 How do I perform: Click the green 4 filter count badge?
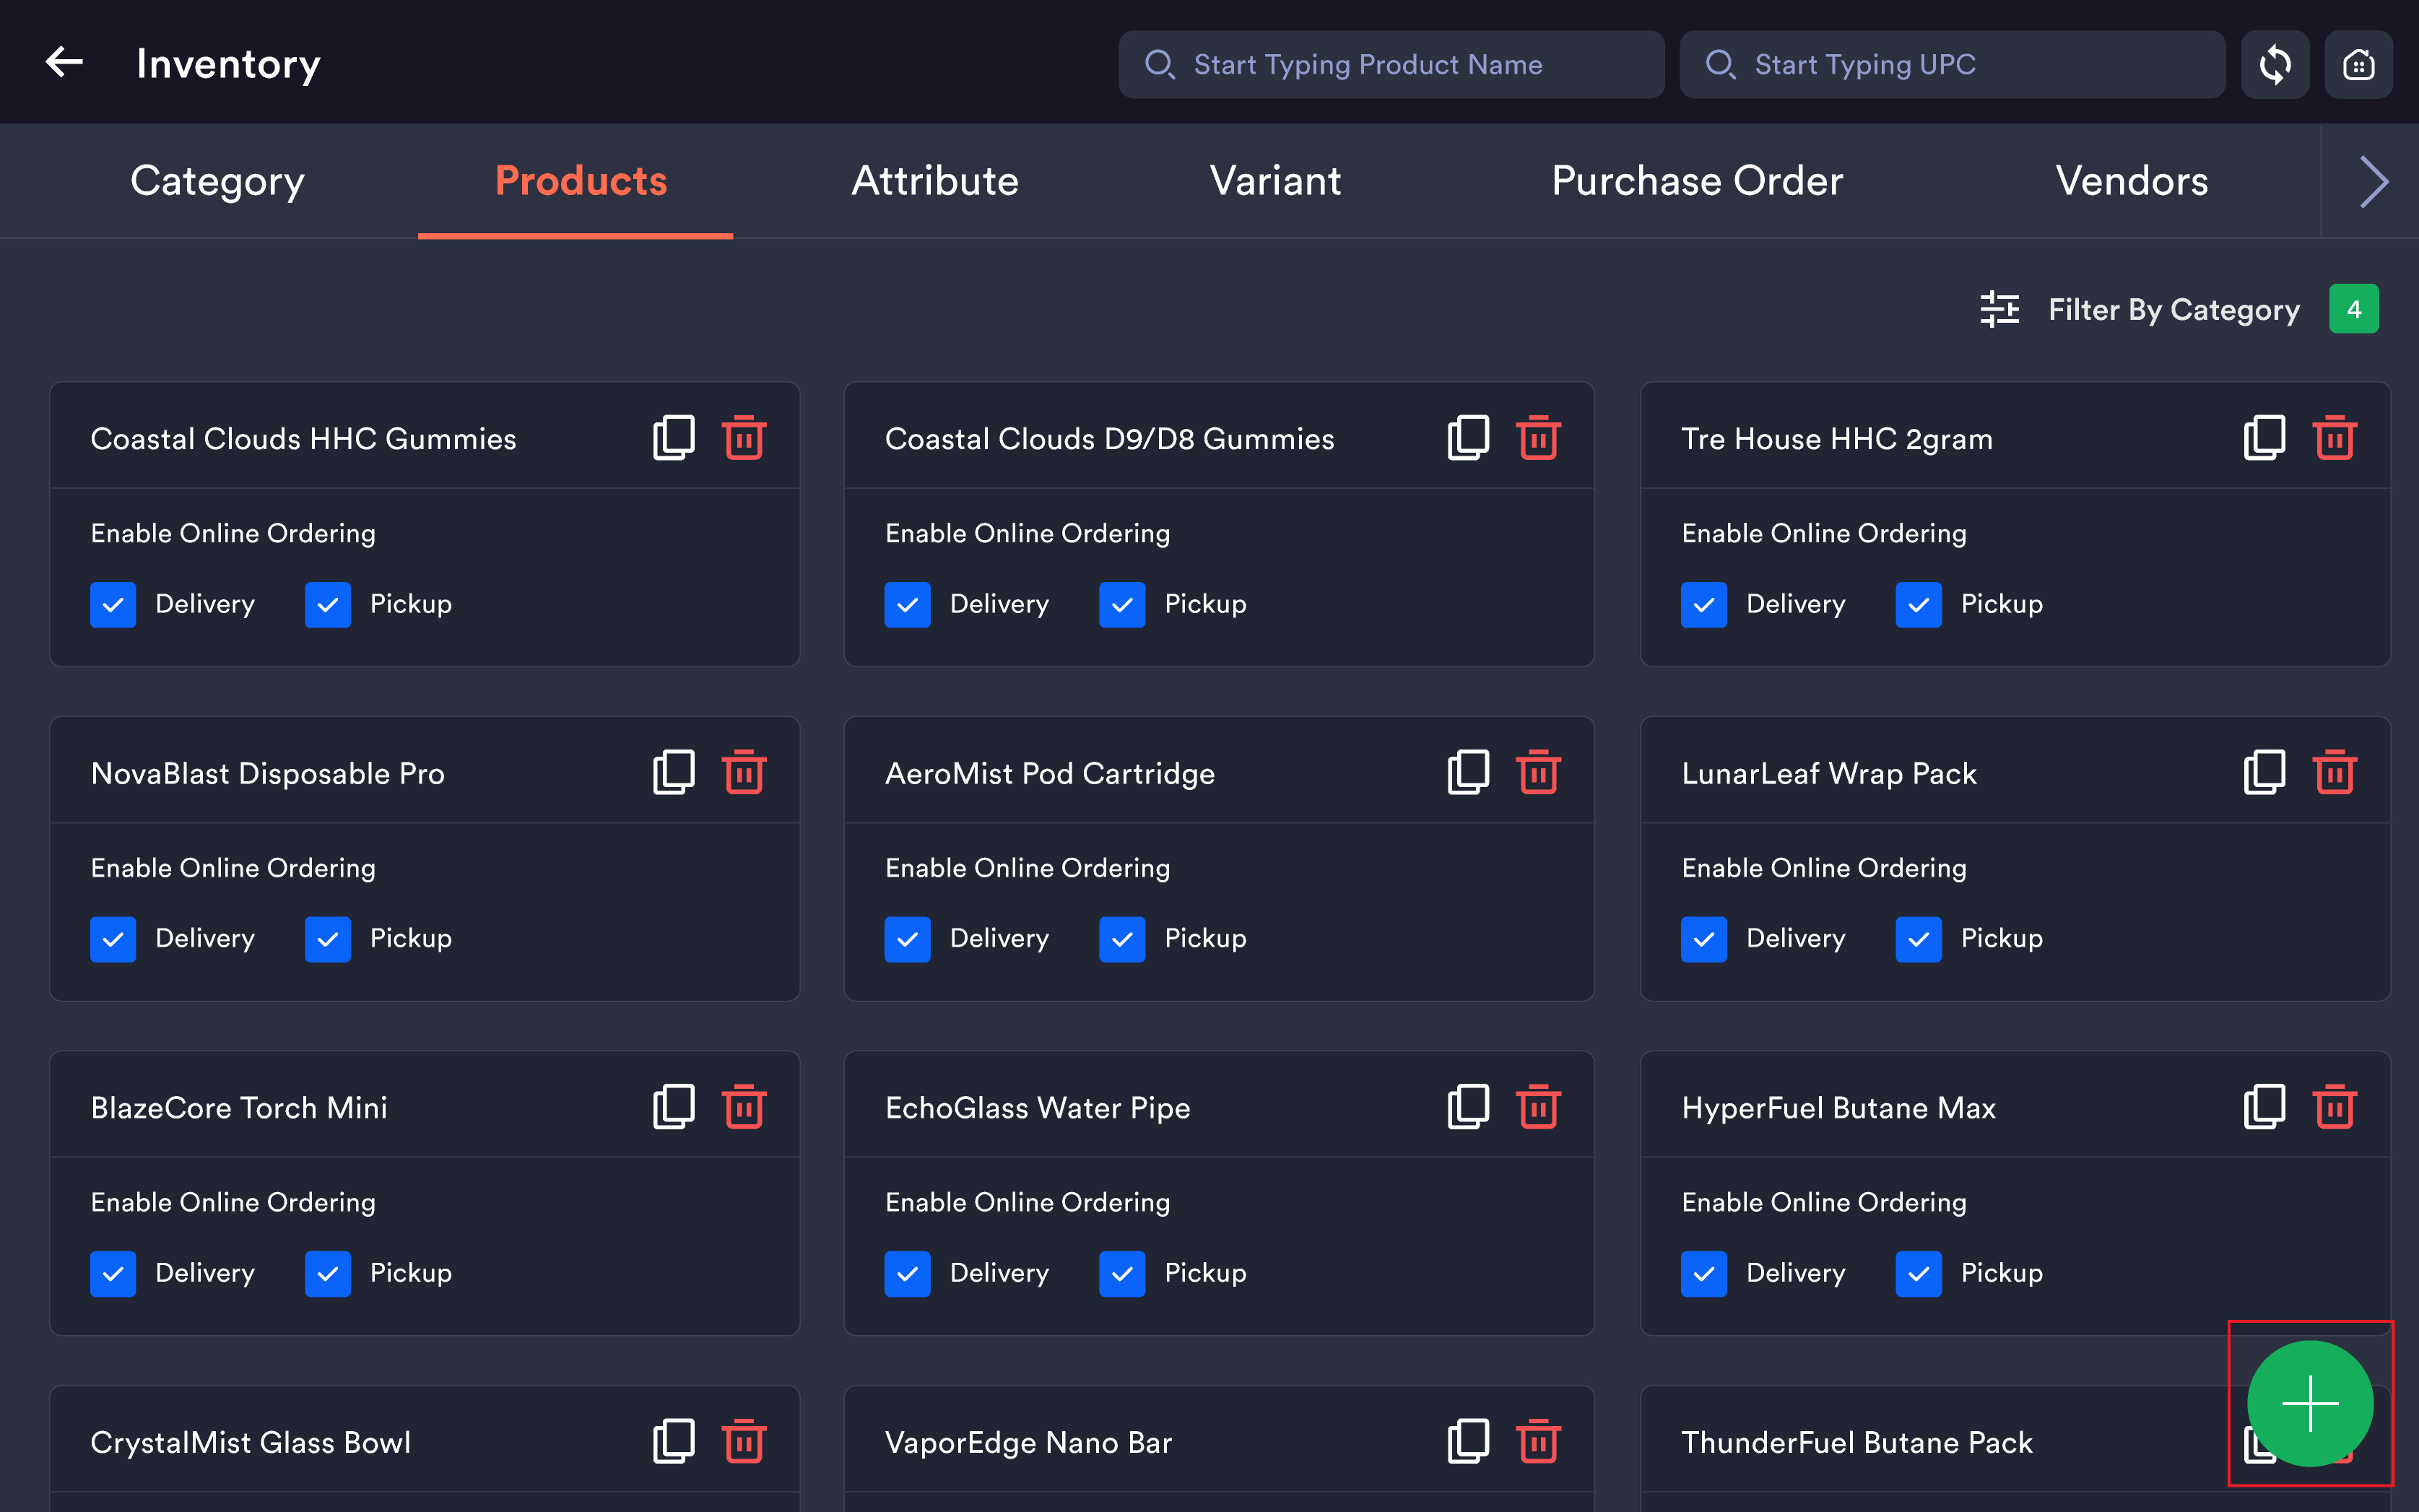2353,309
